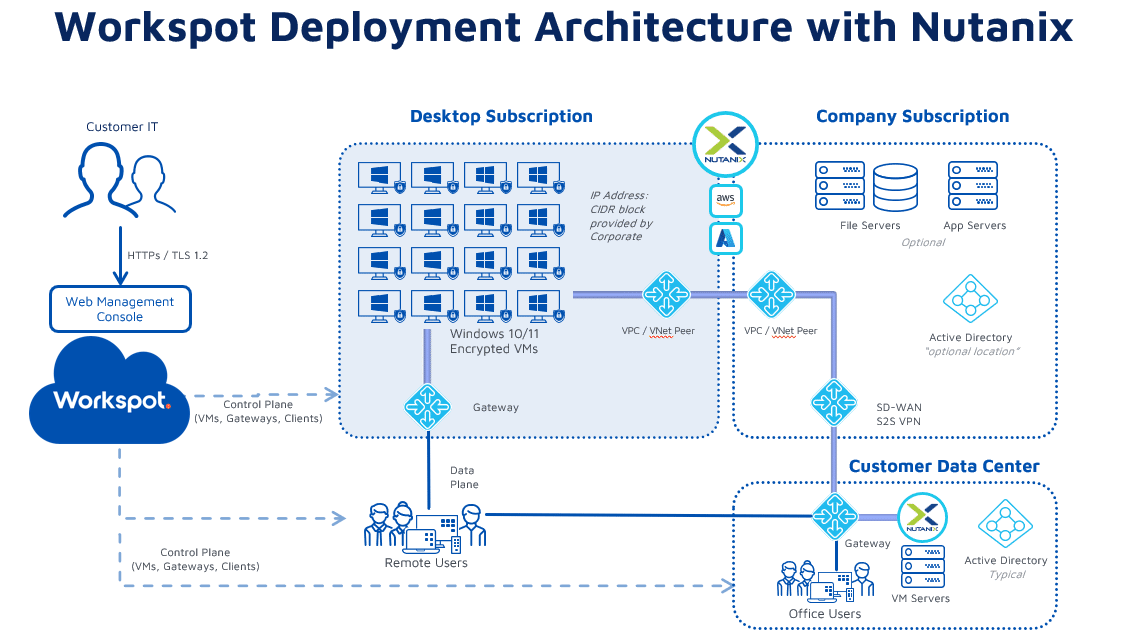
Task: Click the File Servers stack icon
Action: (840, 186)
